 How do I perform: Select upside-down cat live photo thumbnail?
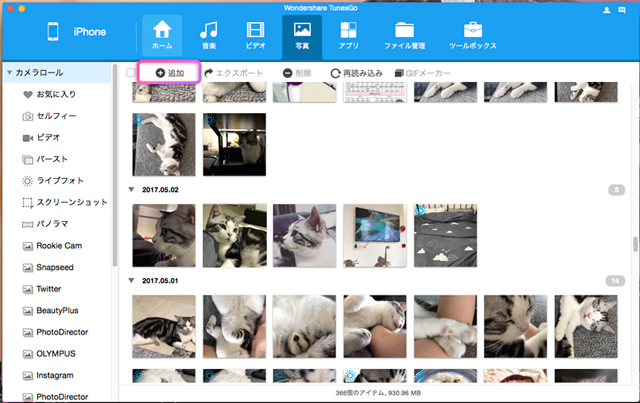click(x=164, y=145)
